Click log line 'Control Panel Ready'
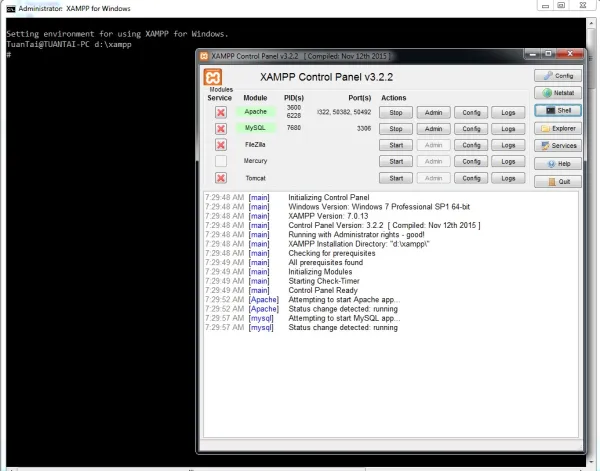The height and width of the screenshot is (471, 600). tap(323, 290)
